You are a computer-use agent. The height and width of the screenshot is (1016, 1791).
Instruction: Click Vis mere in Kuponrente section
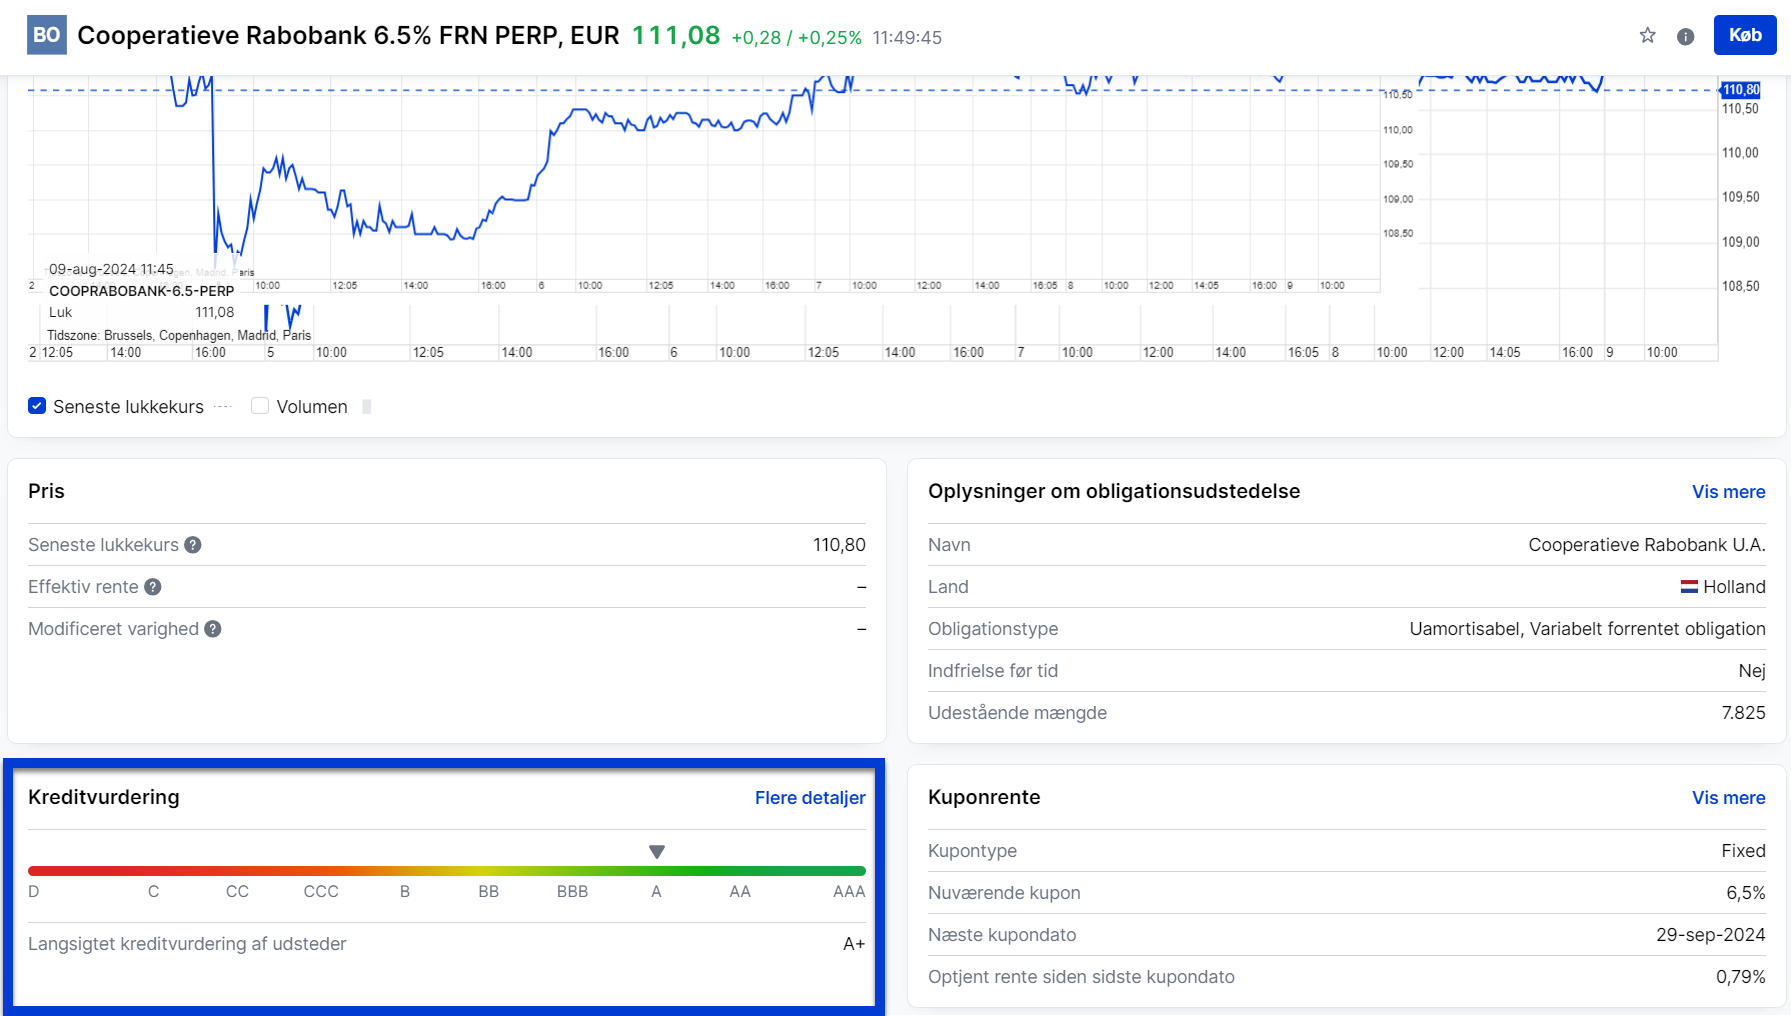click(1728, 798)
